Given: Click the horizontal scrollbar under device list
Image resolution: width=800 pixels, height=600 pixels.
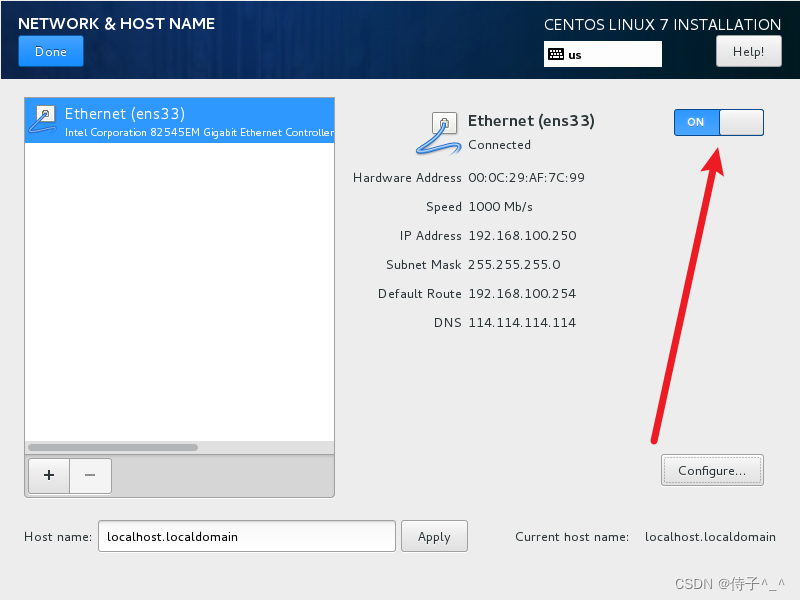Looking at the screenshot, I should [x=113, y=447].
